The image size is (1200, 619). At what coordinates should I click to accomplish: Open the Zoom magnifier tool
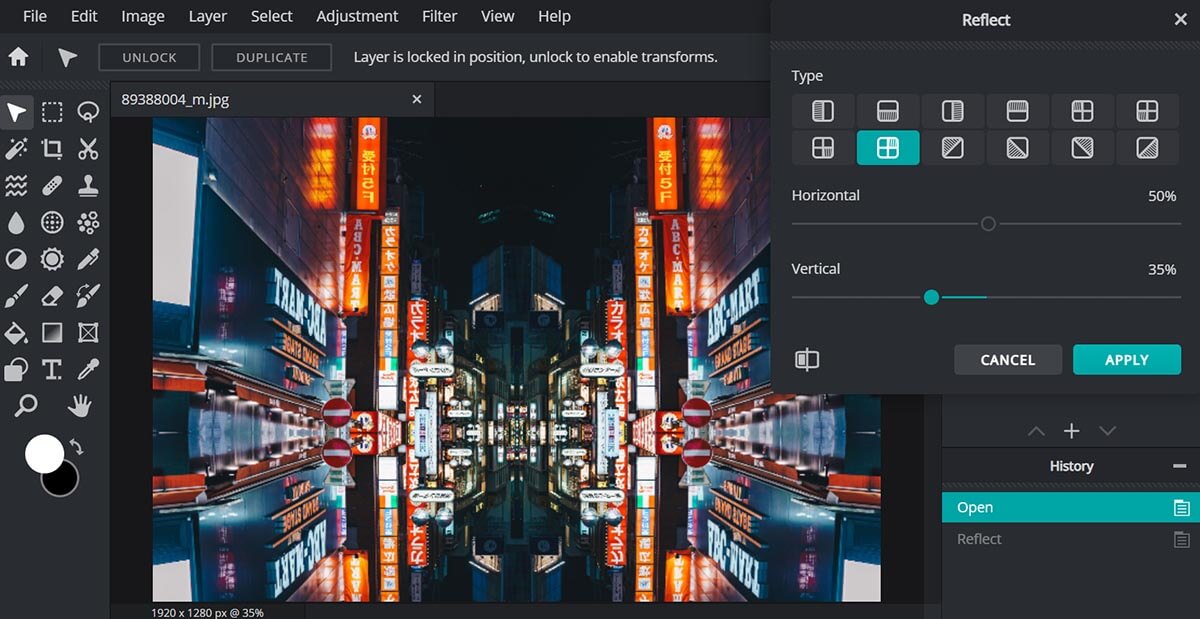pyautogui.click(x=25, y=404)
